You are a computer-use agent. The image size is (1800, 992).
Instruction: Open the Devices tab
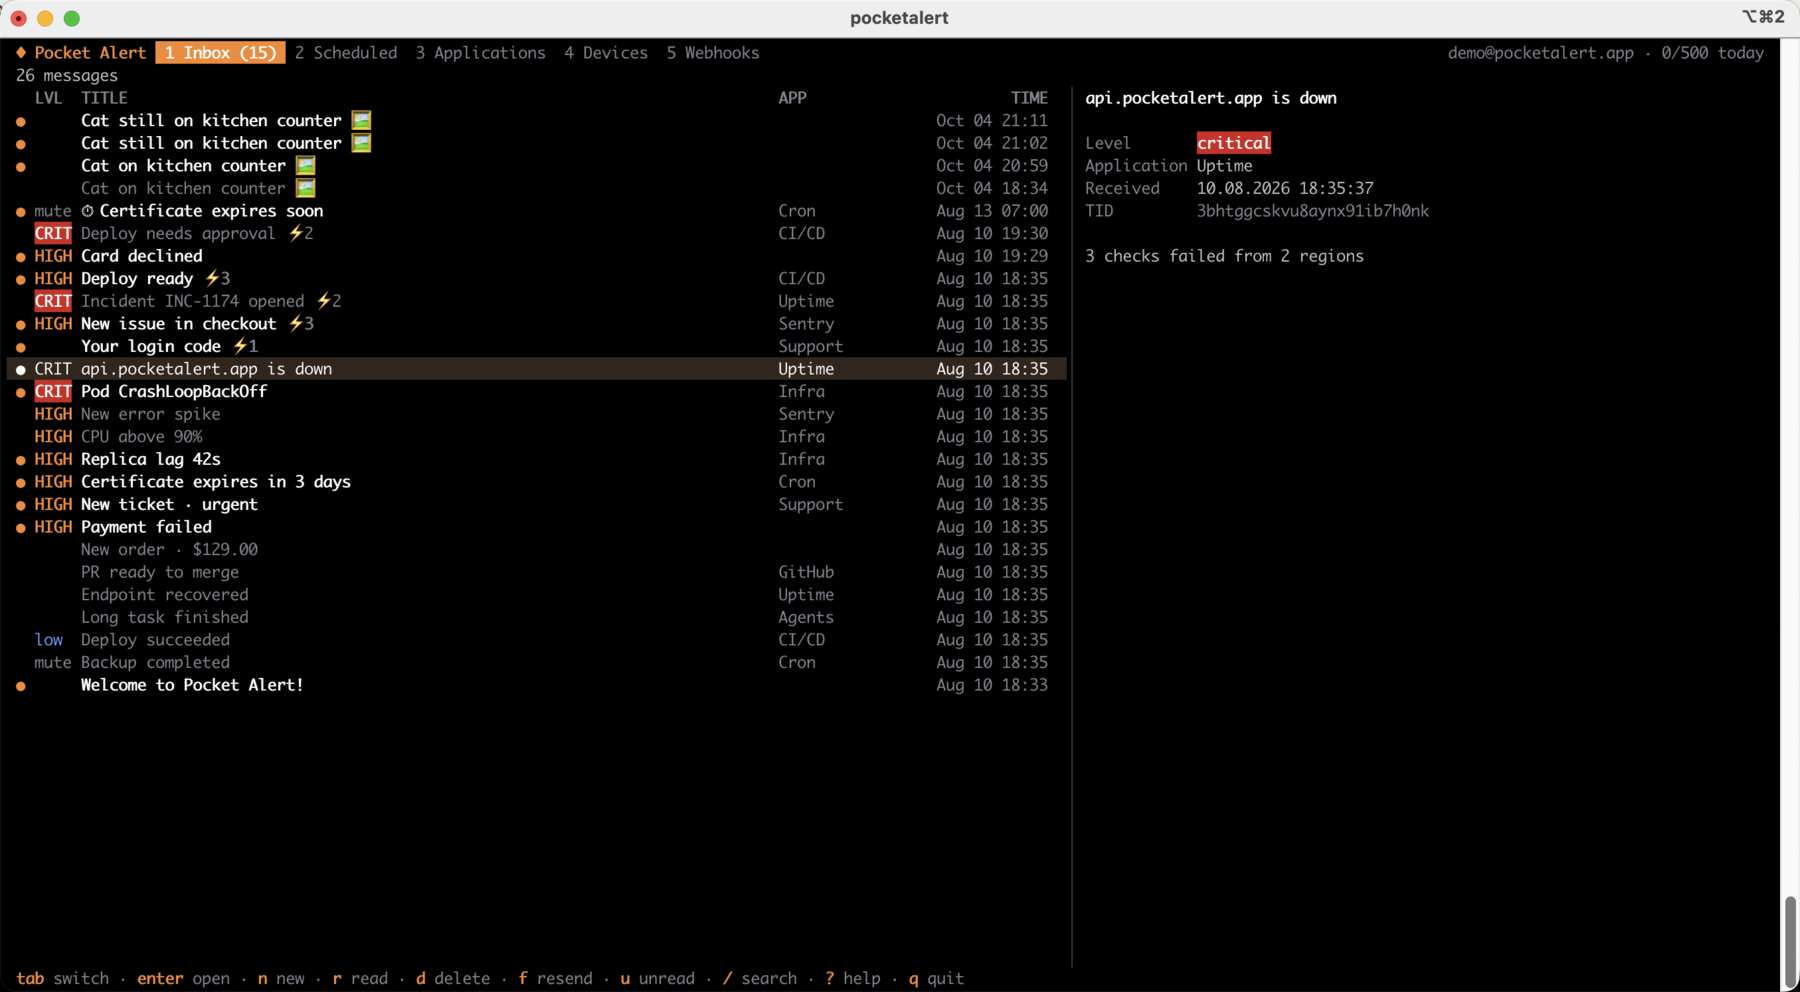pos(606,53)
